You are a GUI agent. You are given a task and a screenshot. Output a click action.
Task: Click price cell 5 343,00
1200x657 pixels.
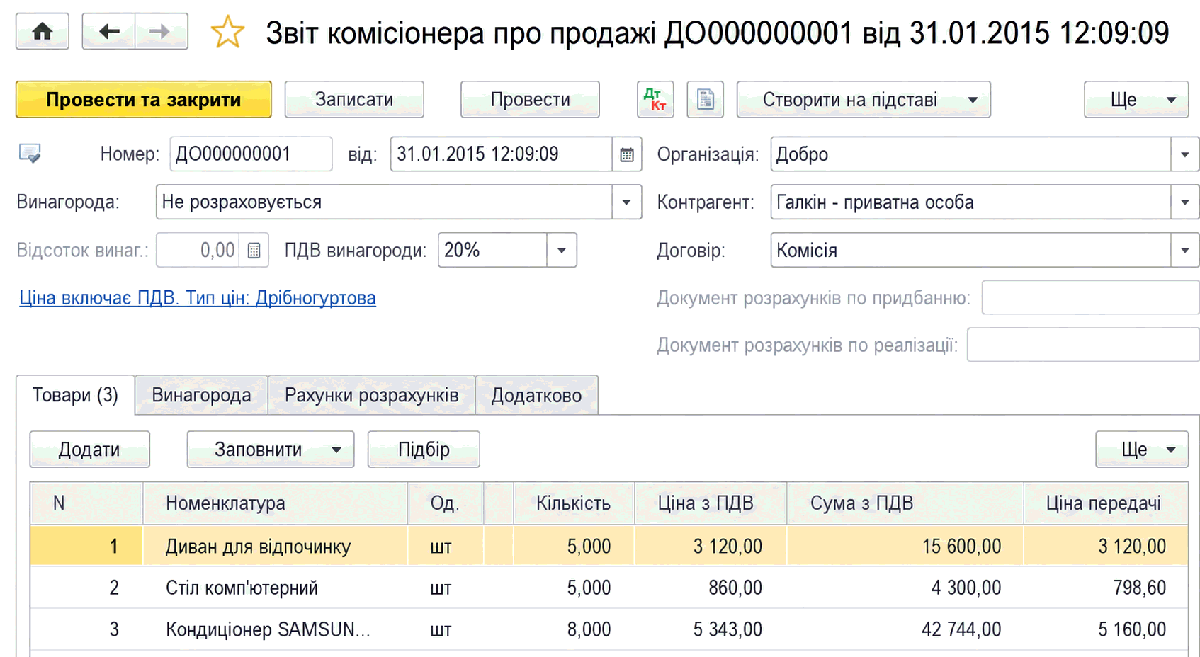(710, 630)
